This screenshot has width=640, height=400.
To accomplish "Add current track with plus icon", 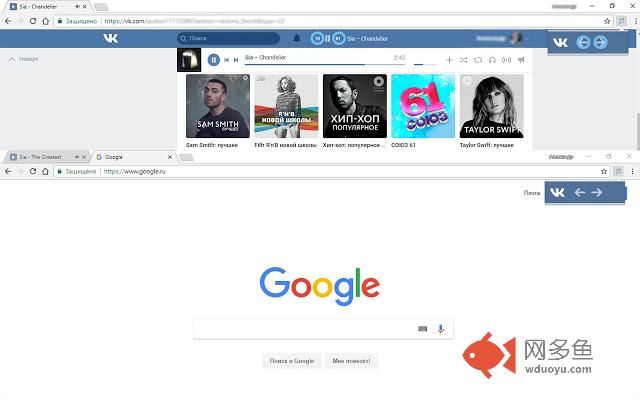I will click(x=449, y=60).
